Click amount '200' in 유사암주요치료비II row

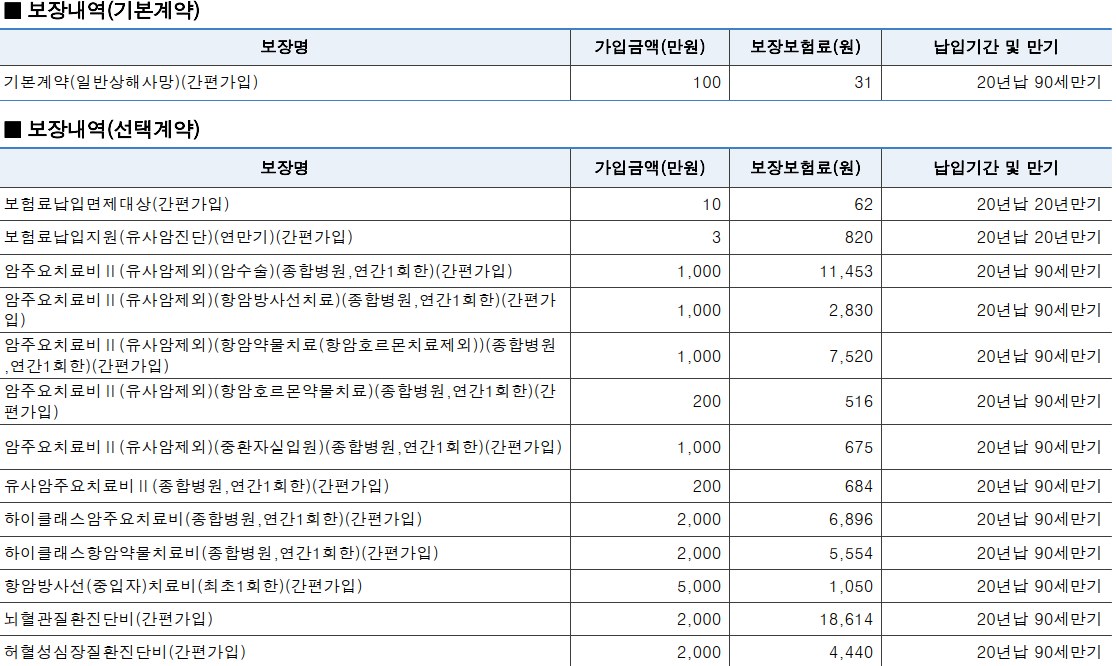707,486
